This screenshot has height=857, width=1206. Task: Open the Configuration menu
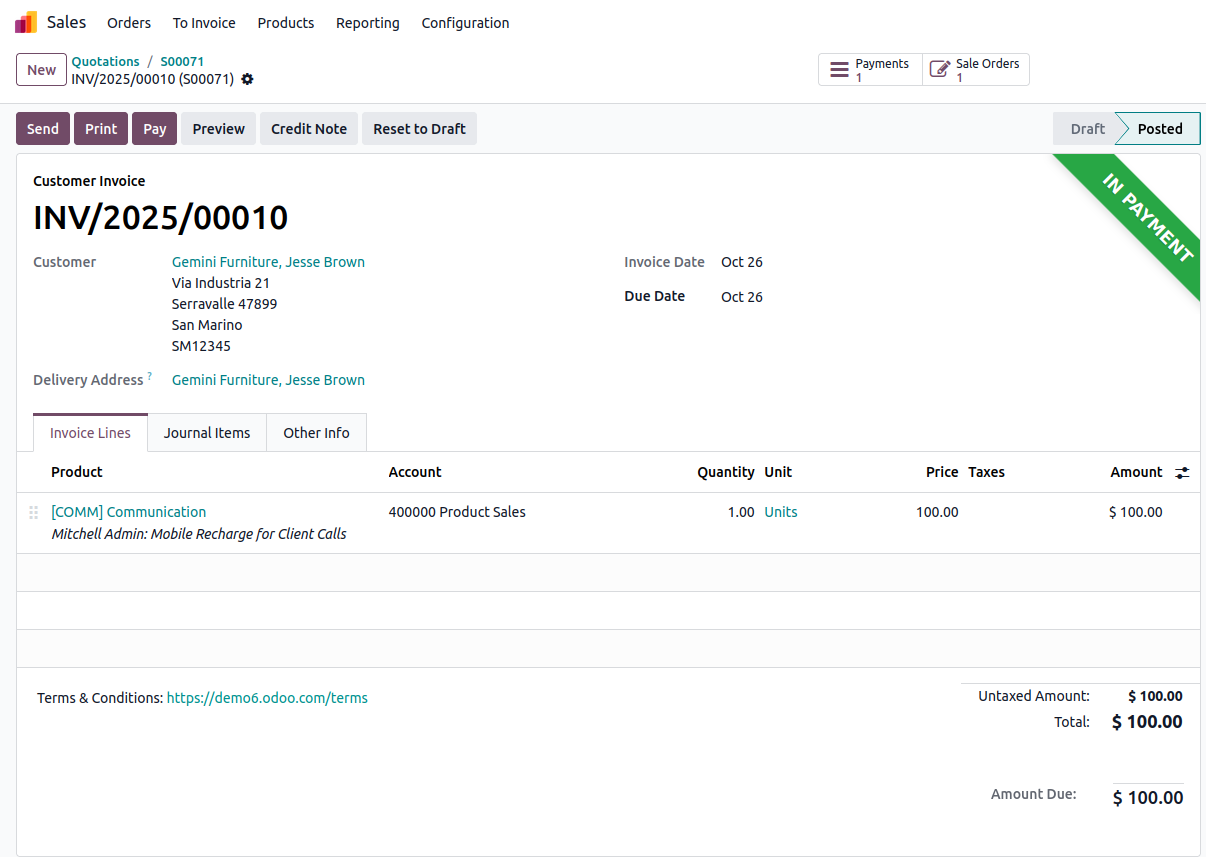pos(465,23)
